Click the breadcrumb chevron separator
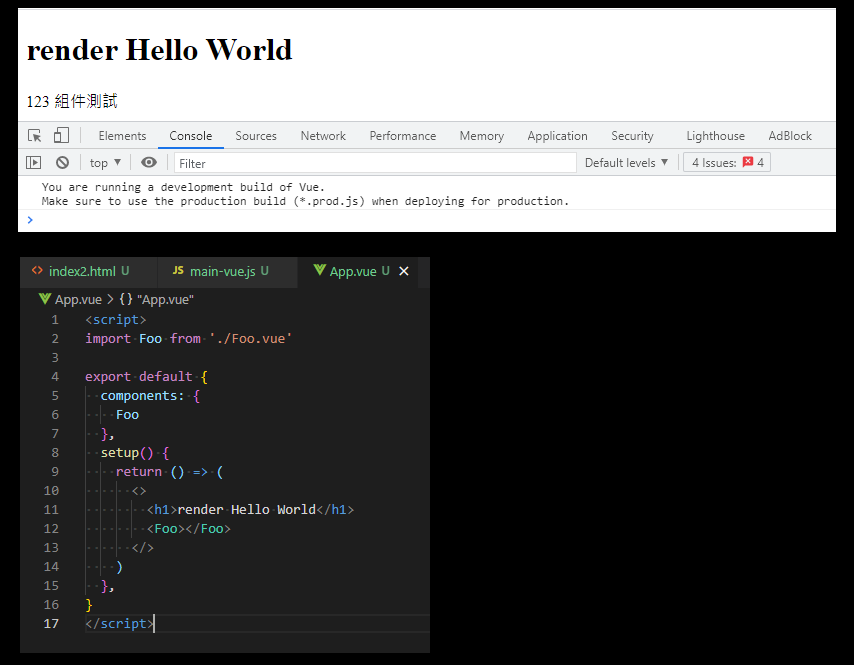The width and height of the screenshot is (854, 665). (x=110, y=300)
